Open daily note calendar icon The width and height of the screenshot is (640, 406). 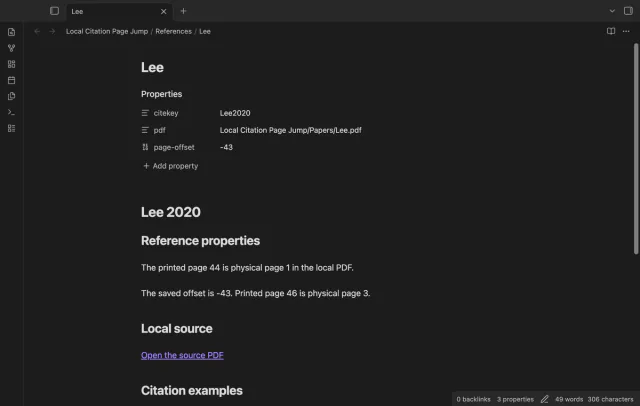[x=11, y=80]
